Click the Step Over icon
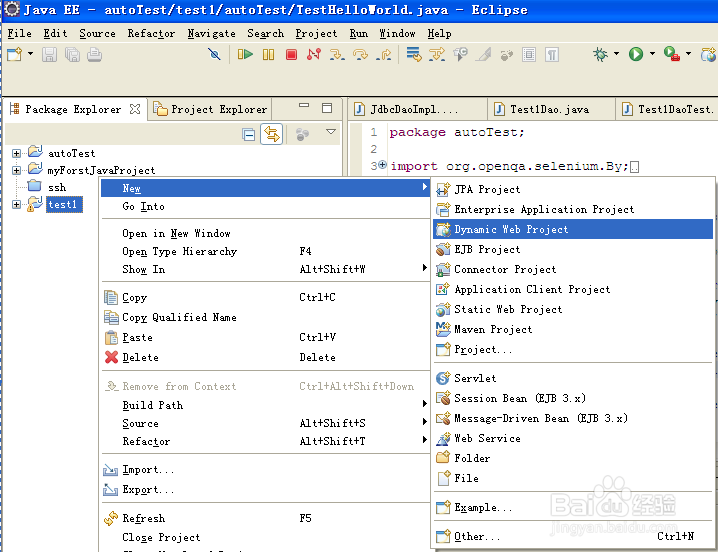This screenshot has height=552, width=718. [360, 55]
